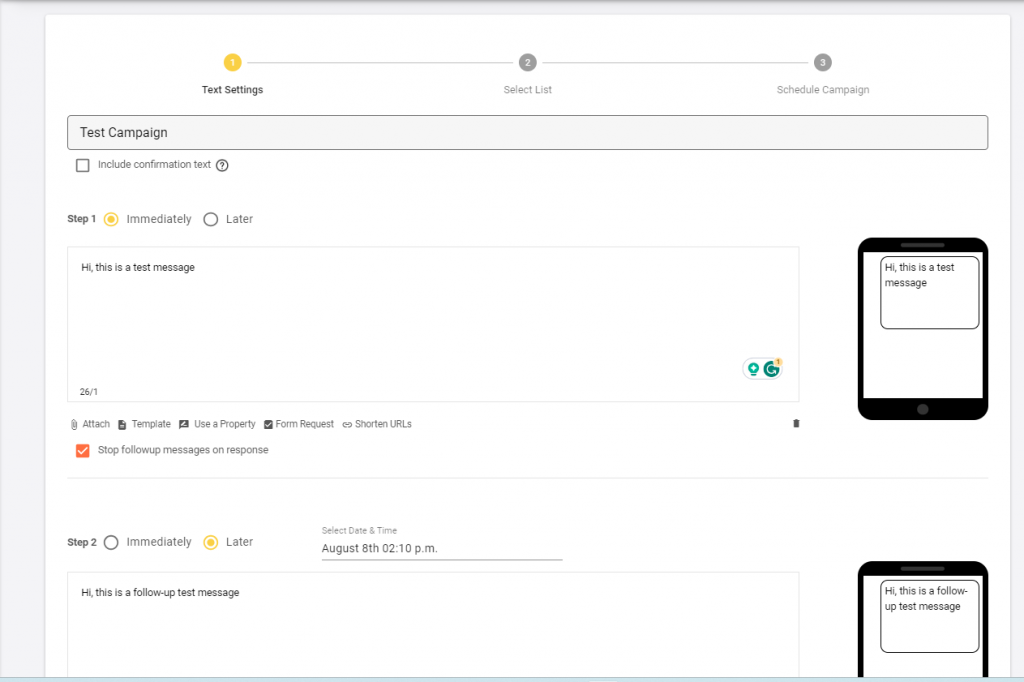
Task: Open the Grammarly icon in message box
Action: pos(771,369)
